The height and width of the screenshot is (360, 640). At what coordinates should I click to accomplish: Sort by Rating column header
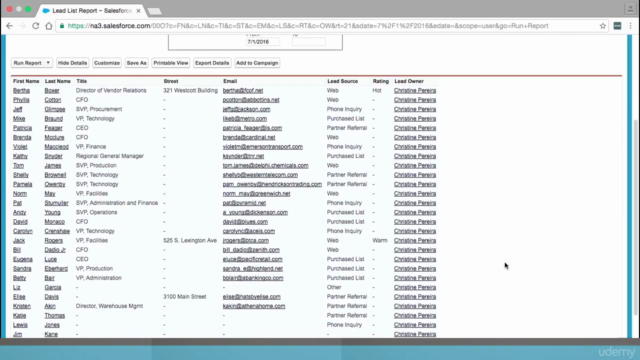380,81
